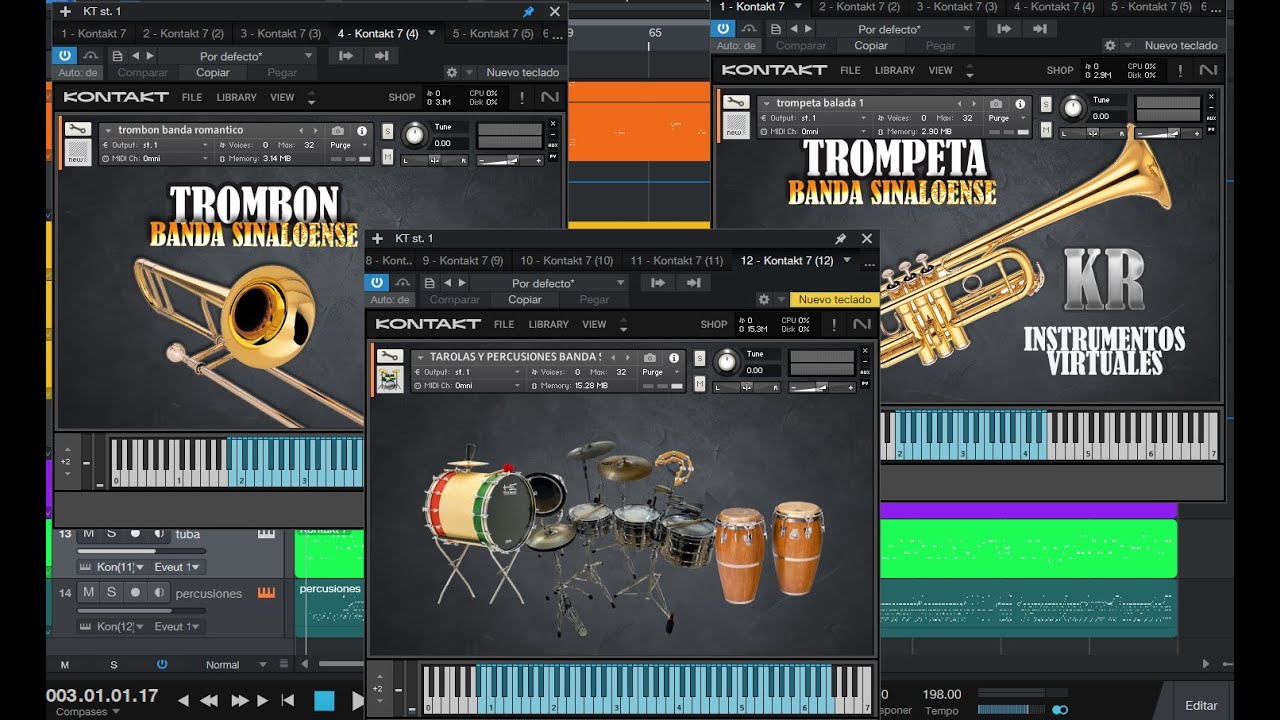
Task: Open info icon in trompeta instrument header
Action: (1019, 104)
